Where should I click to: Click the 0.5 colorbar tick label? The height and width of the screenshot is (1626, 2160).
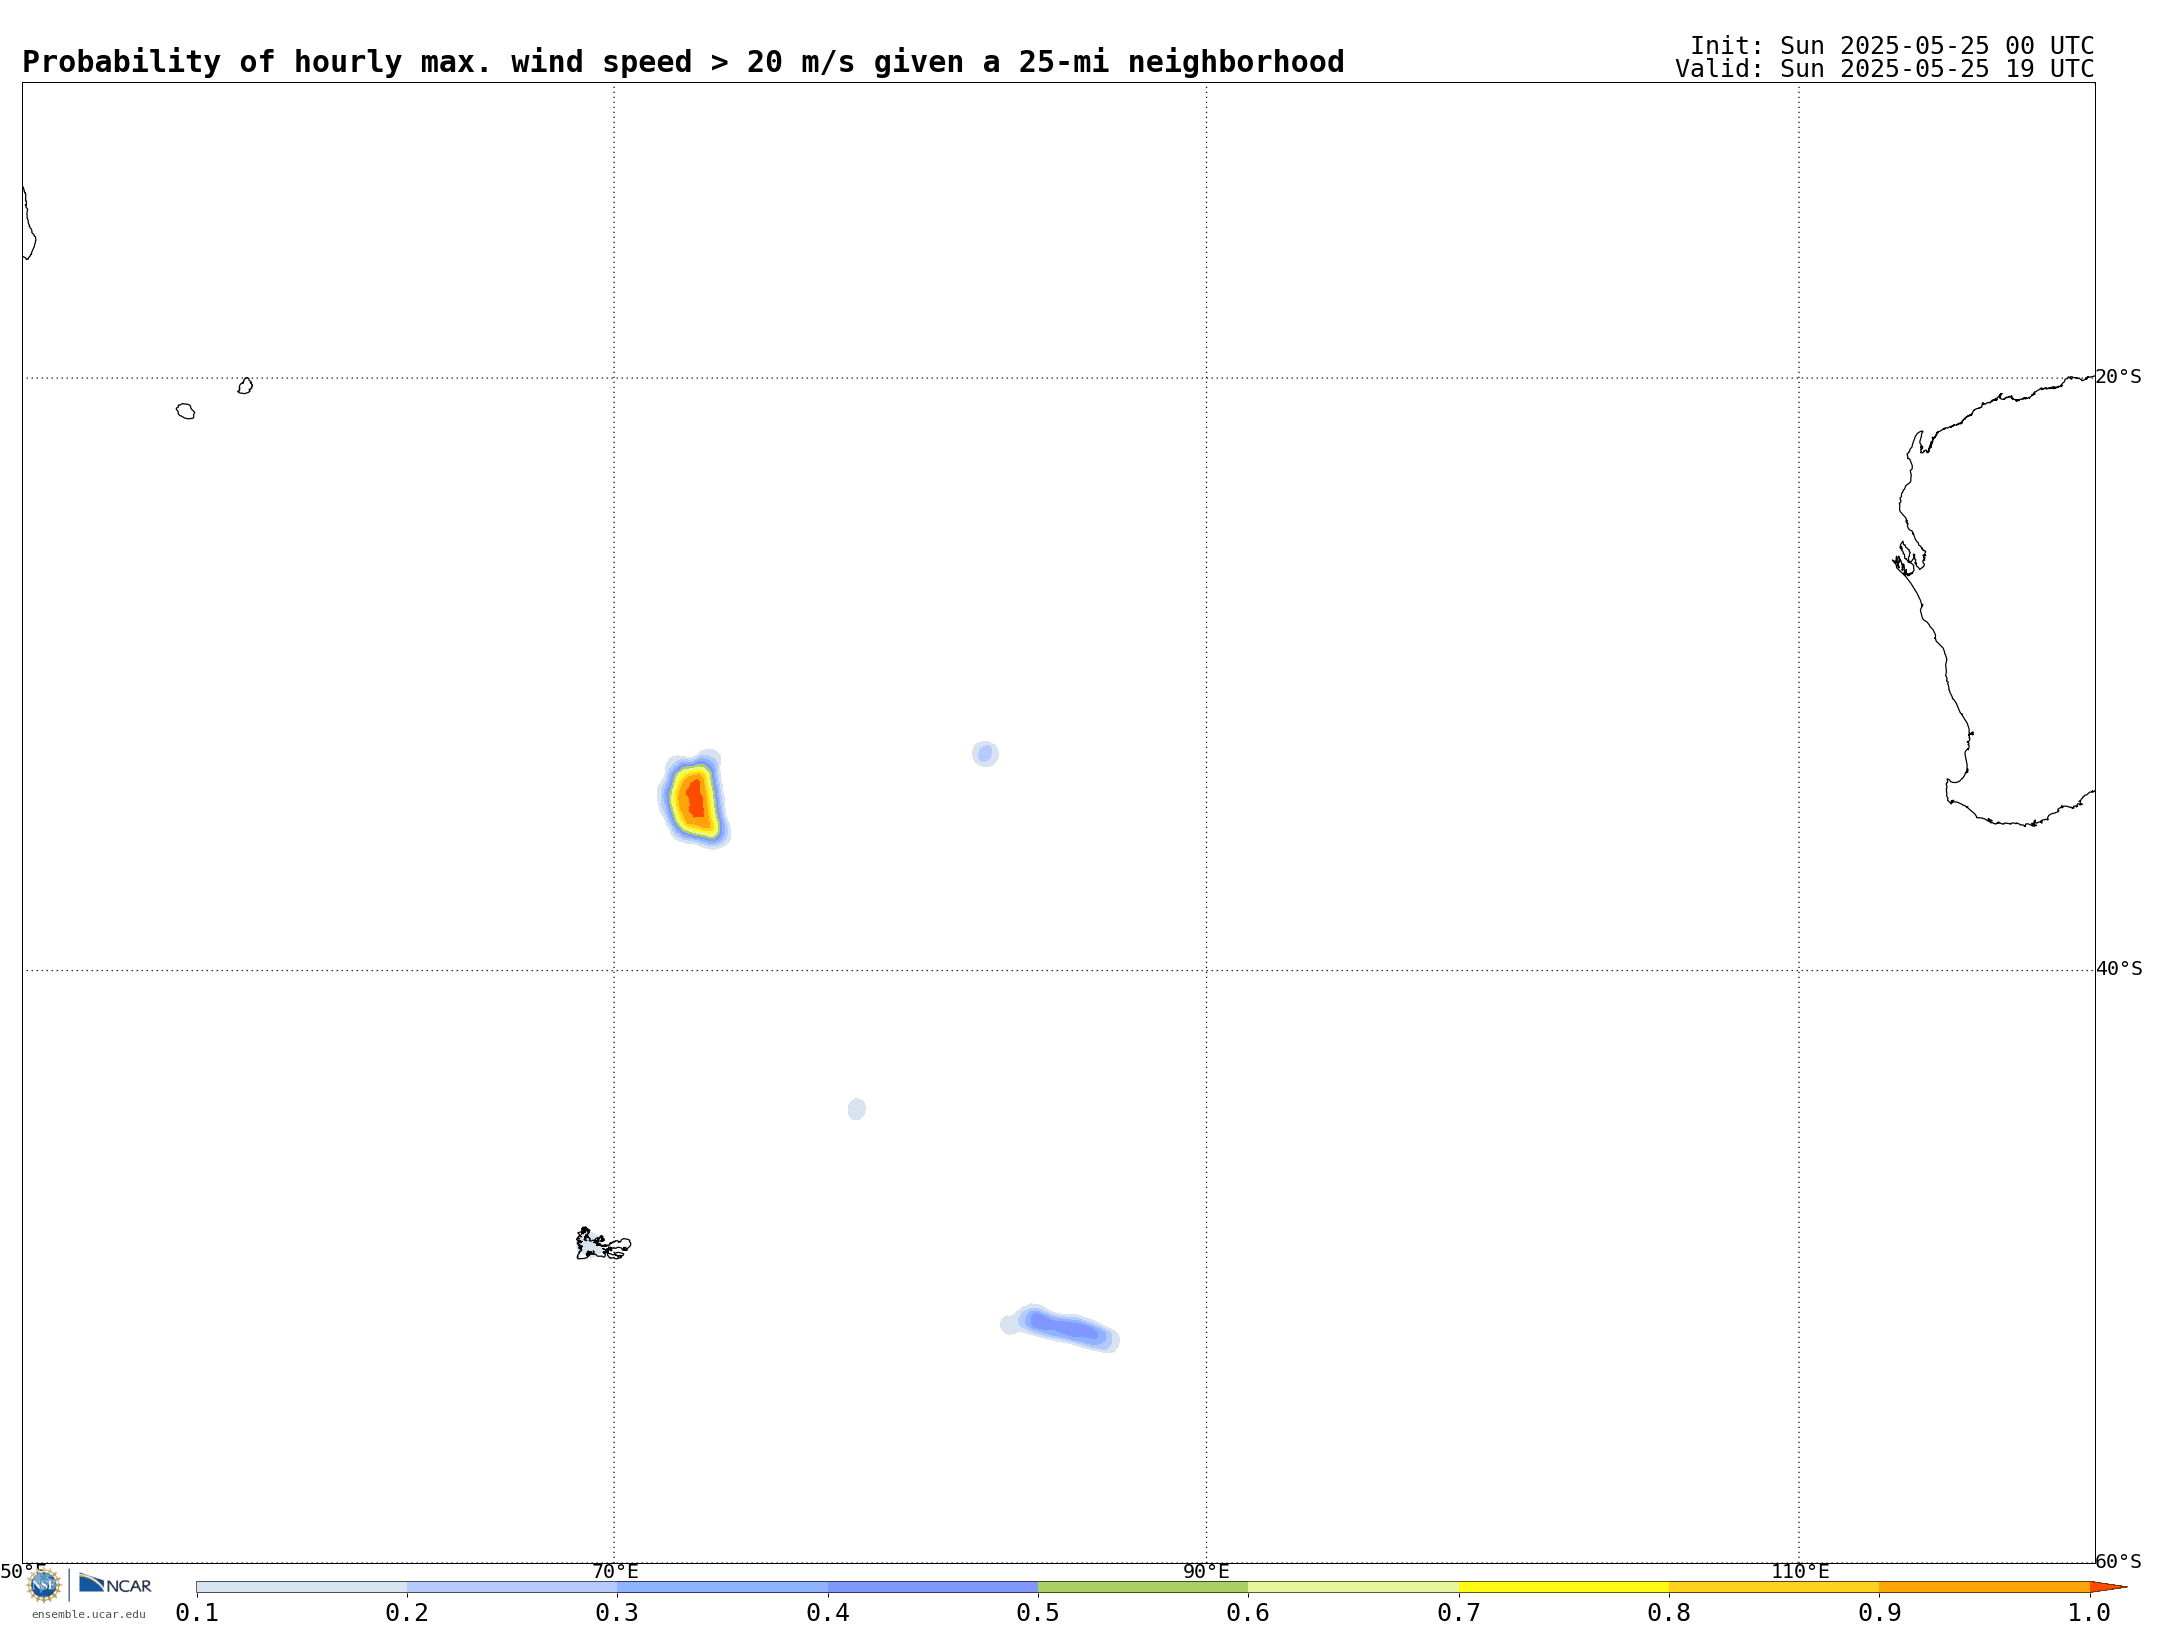1038,1612
